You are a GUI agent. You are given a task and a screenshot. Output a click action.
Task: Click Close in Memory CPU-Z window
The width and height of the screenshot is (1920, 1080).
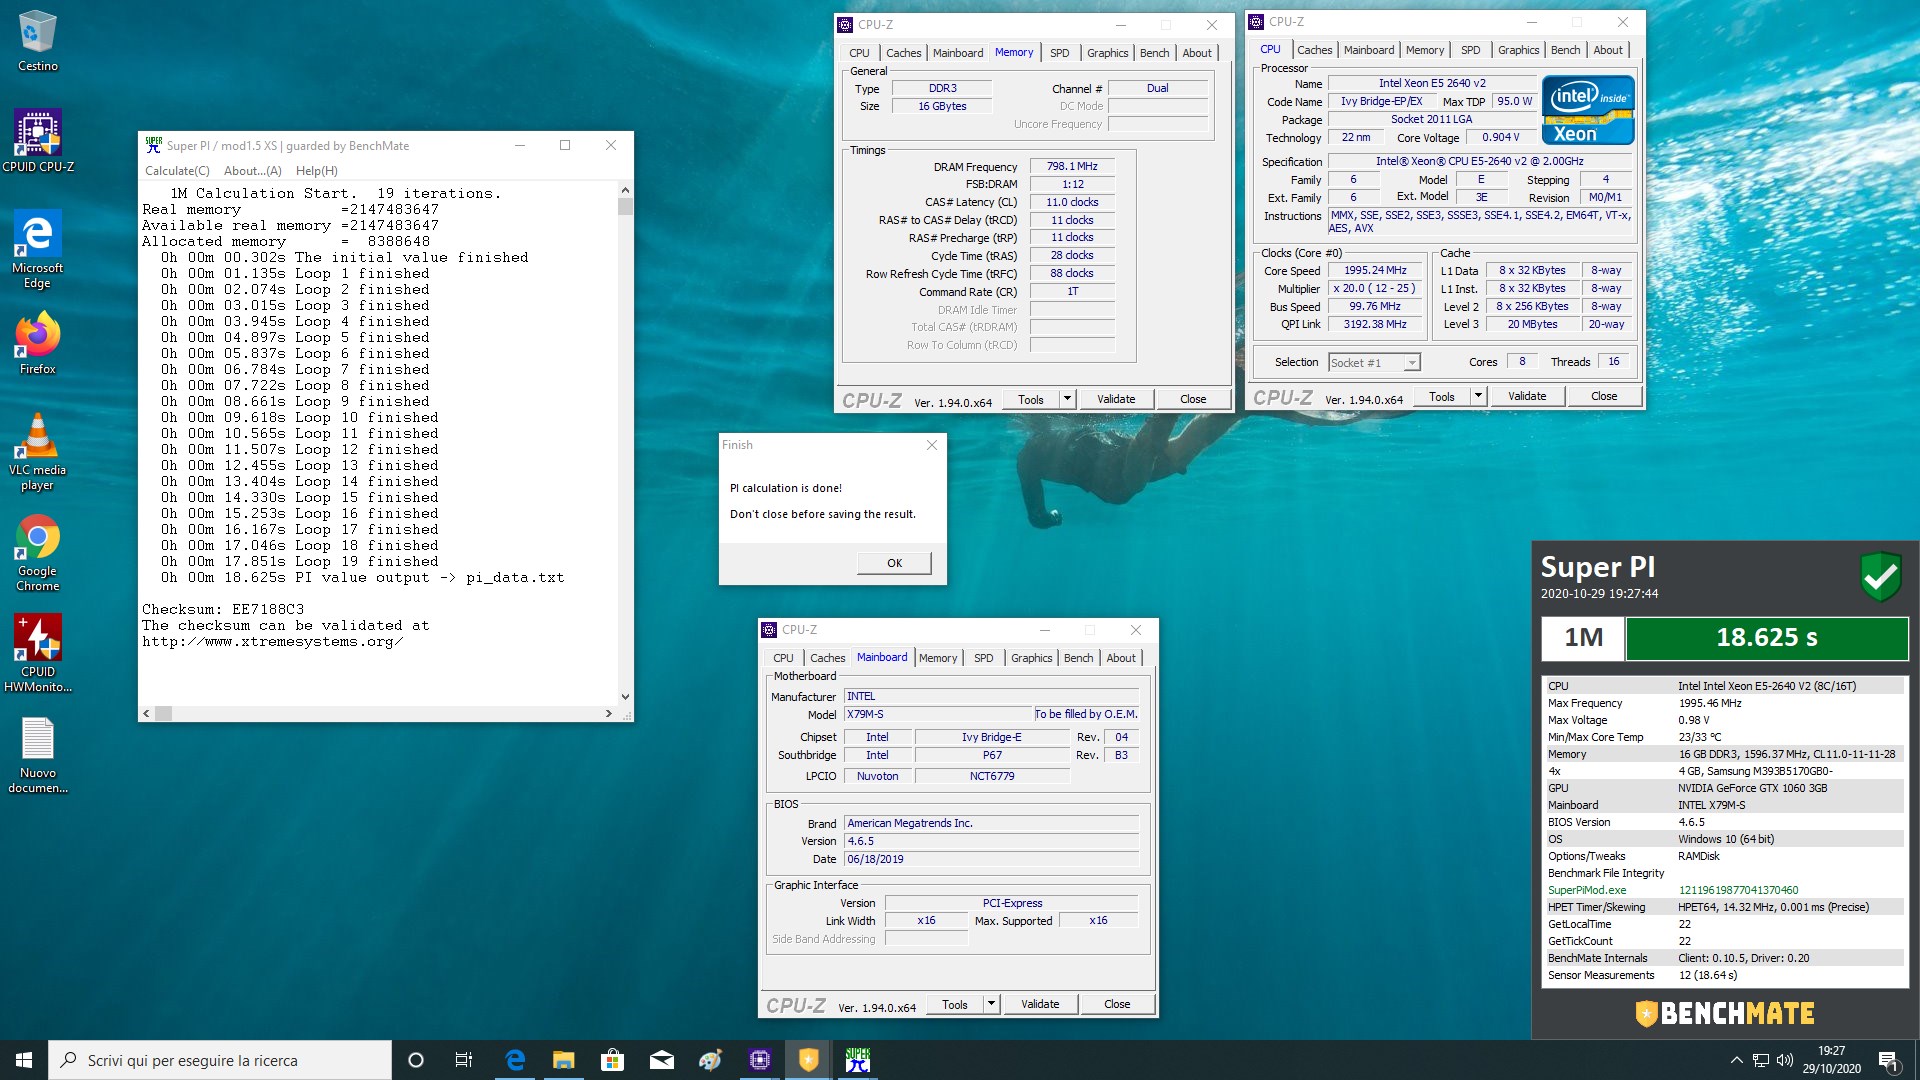(1193, 399)
